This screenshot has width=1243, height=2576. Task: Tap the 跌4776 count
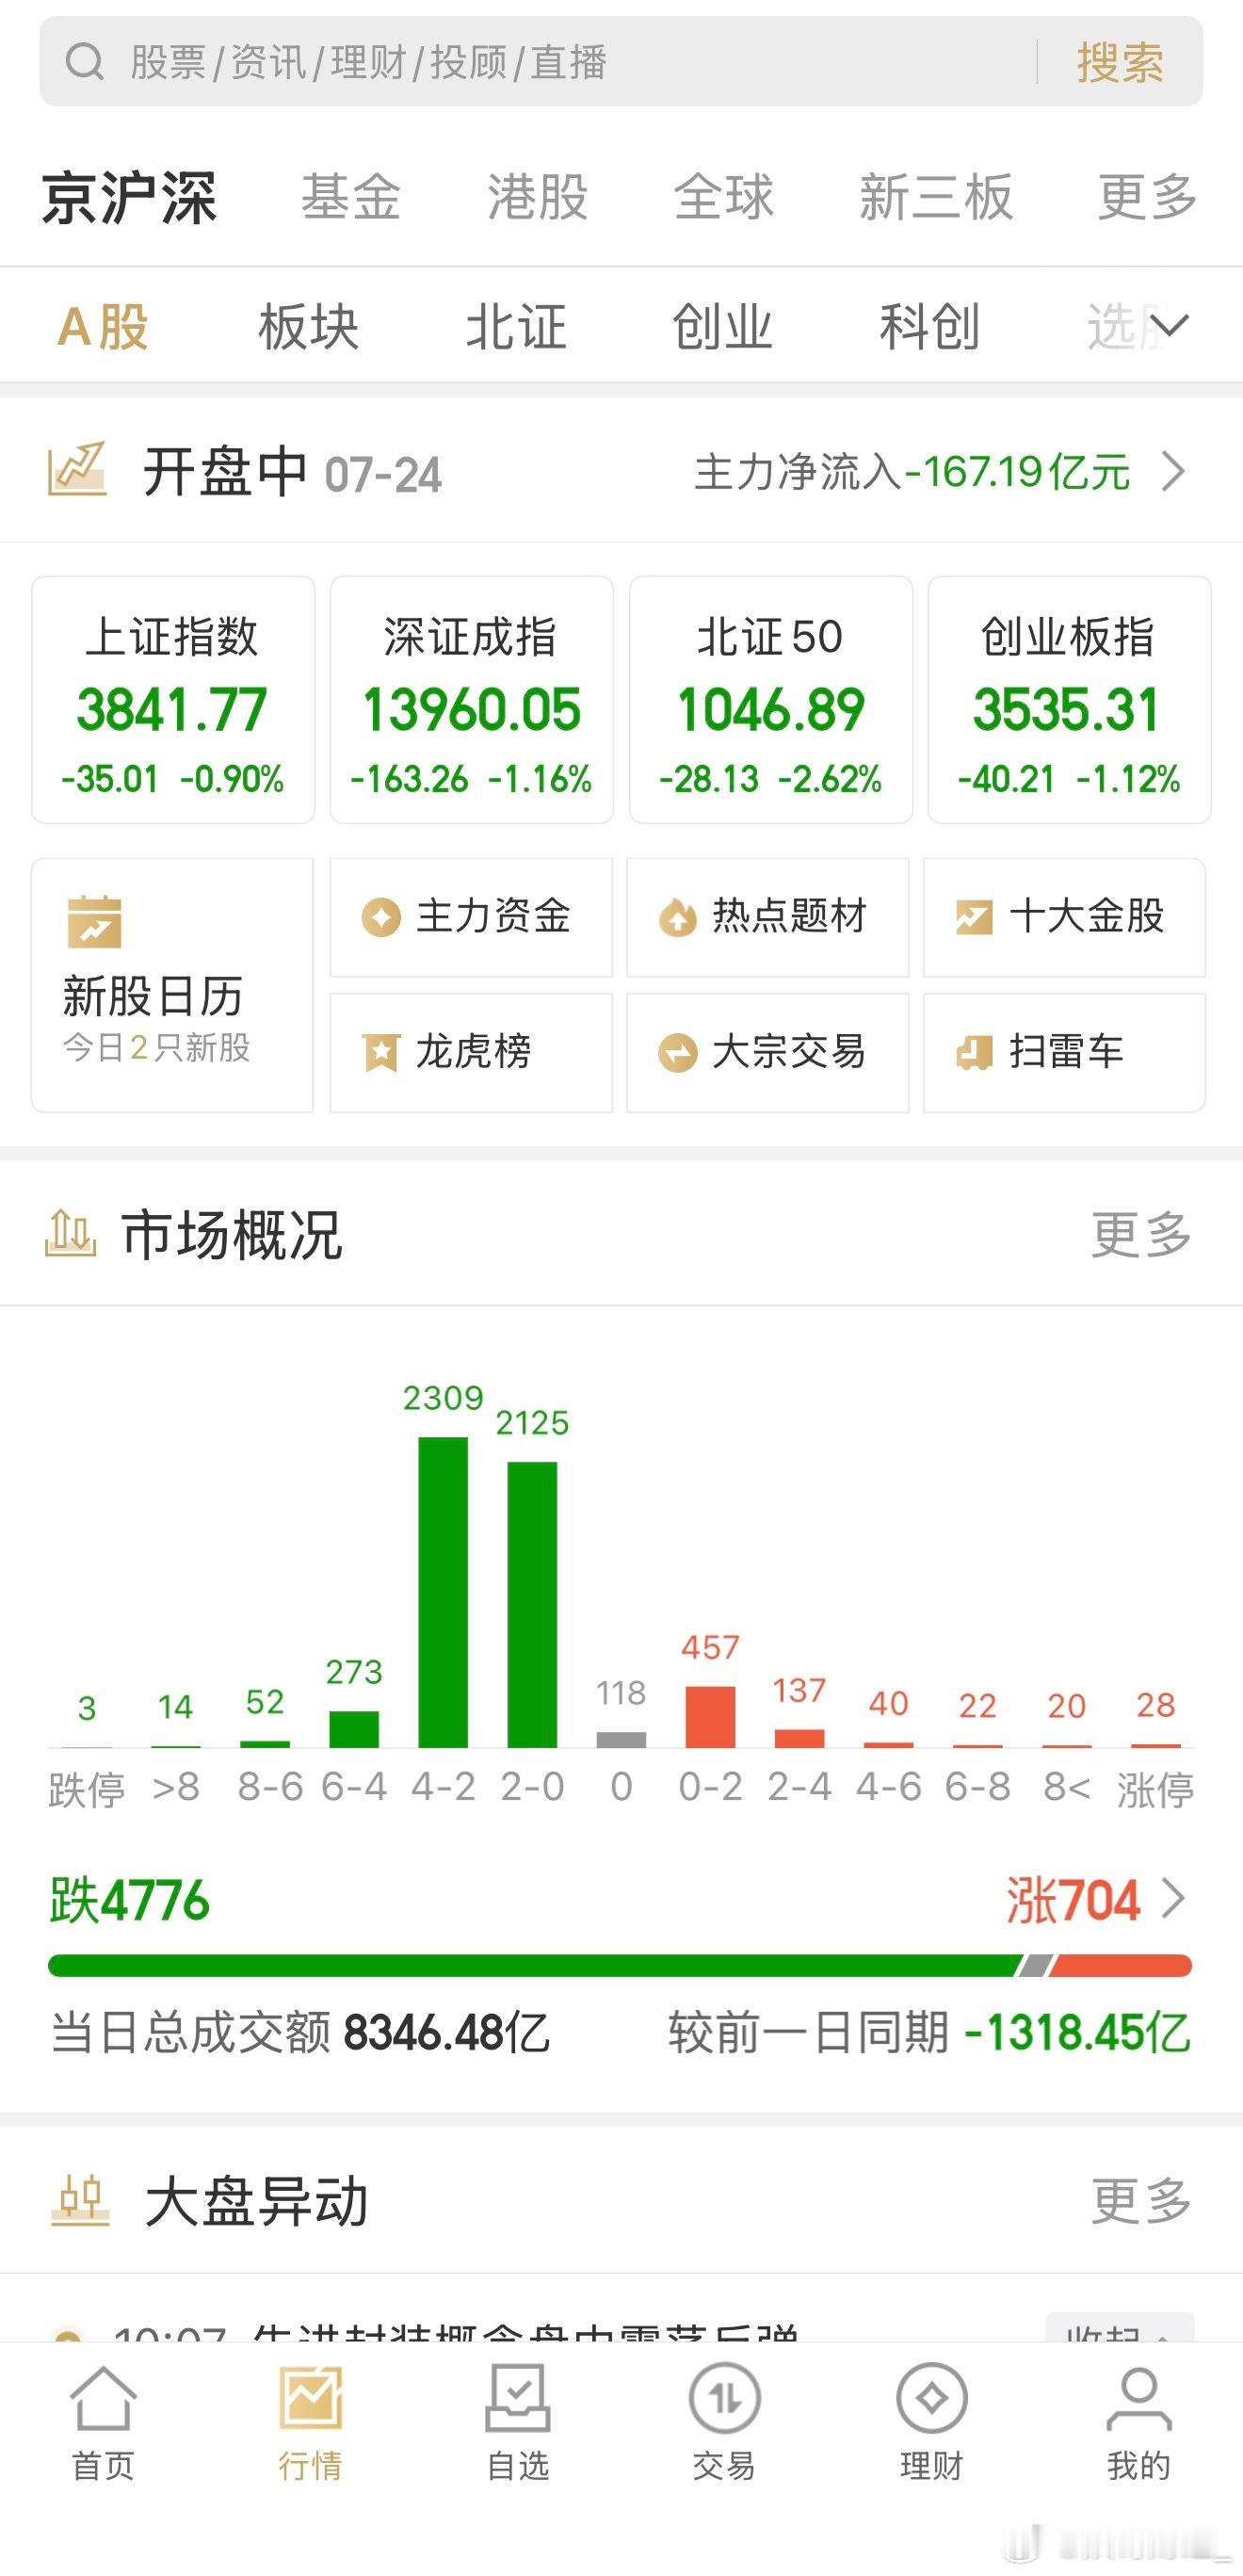point(130,1900)
